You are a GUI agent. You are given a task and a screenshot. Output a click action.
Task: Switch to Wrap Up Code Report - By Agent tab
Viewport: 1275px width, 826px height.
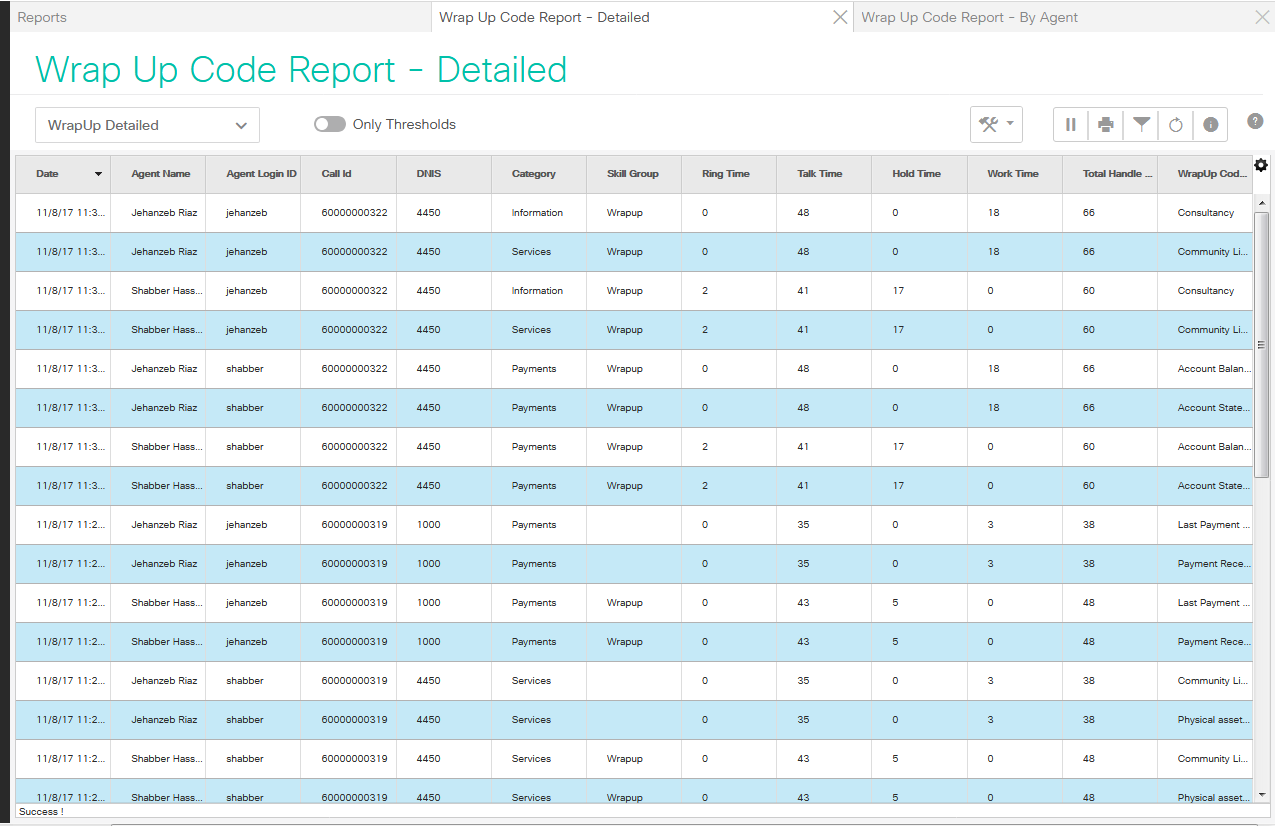point(969,17)
